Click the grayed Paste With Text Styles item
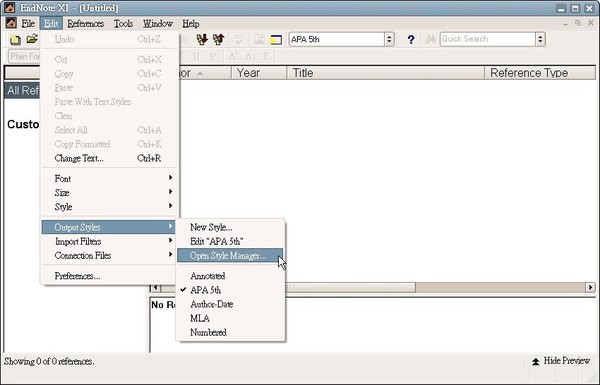Screen dimensions: 600x385 [x=109, y=102]
